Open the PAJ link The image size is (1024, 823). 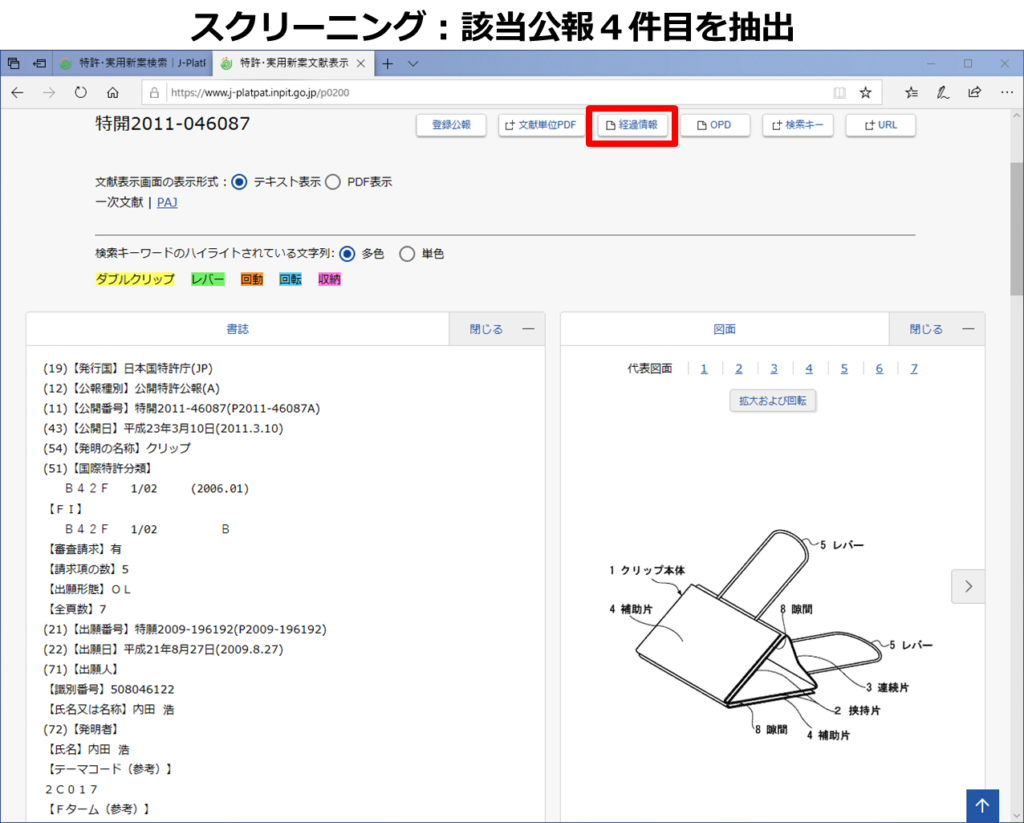167,202
